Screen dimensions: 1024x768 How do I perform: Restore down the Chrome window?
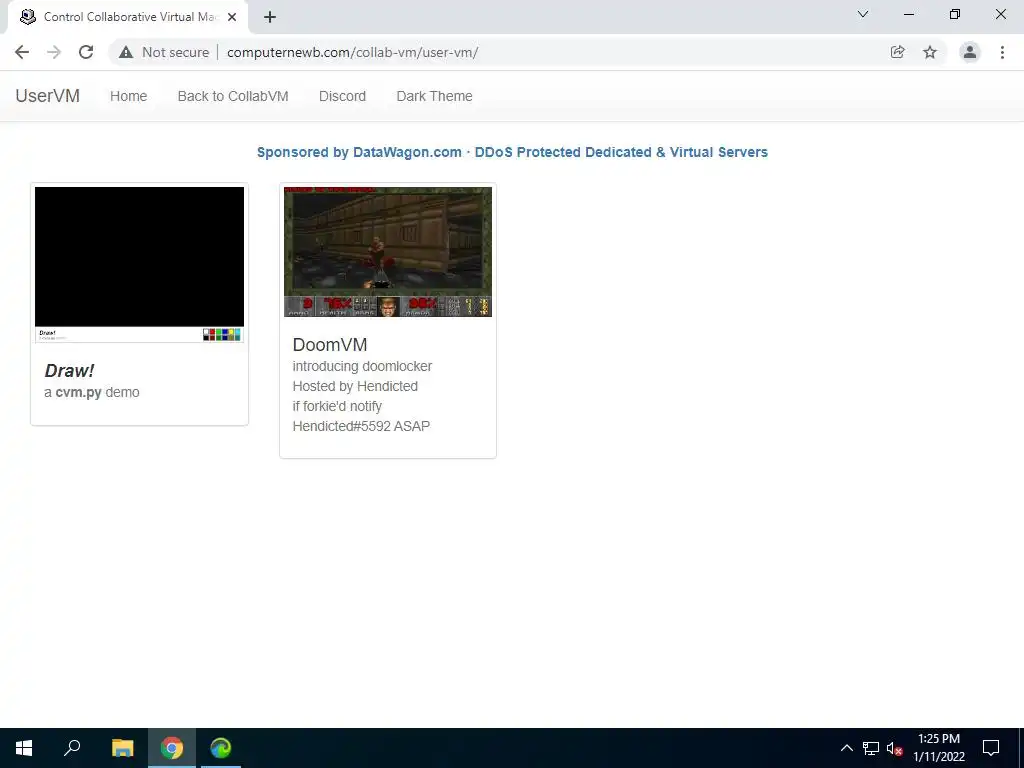coord(955,14)
